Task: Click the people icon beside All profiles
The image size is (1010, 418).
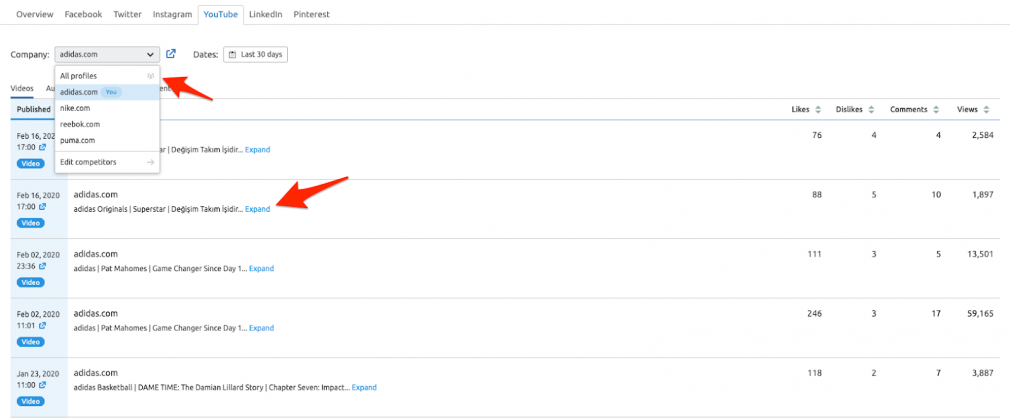Action: (151, 76)
